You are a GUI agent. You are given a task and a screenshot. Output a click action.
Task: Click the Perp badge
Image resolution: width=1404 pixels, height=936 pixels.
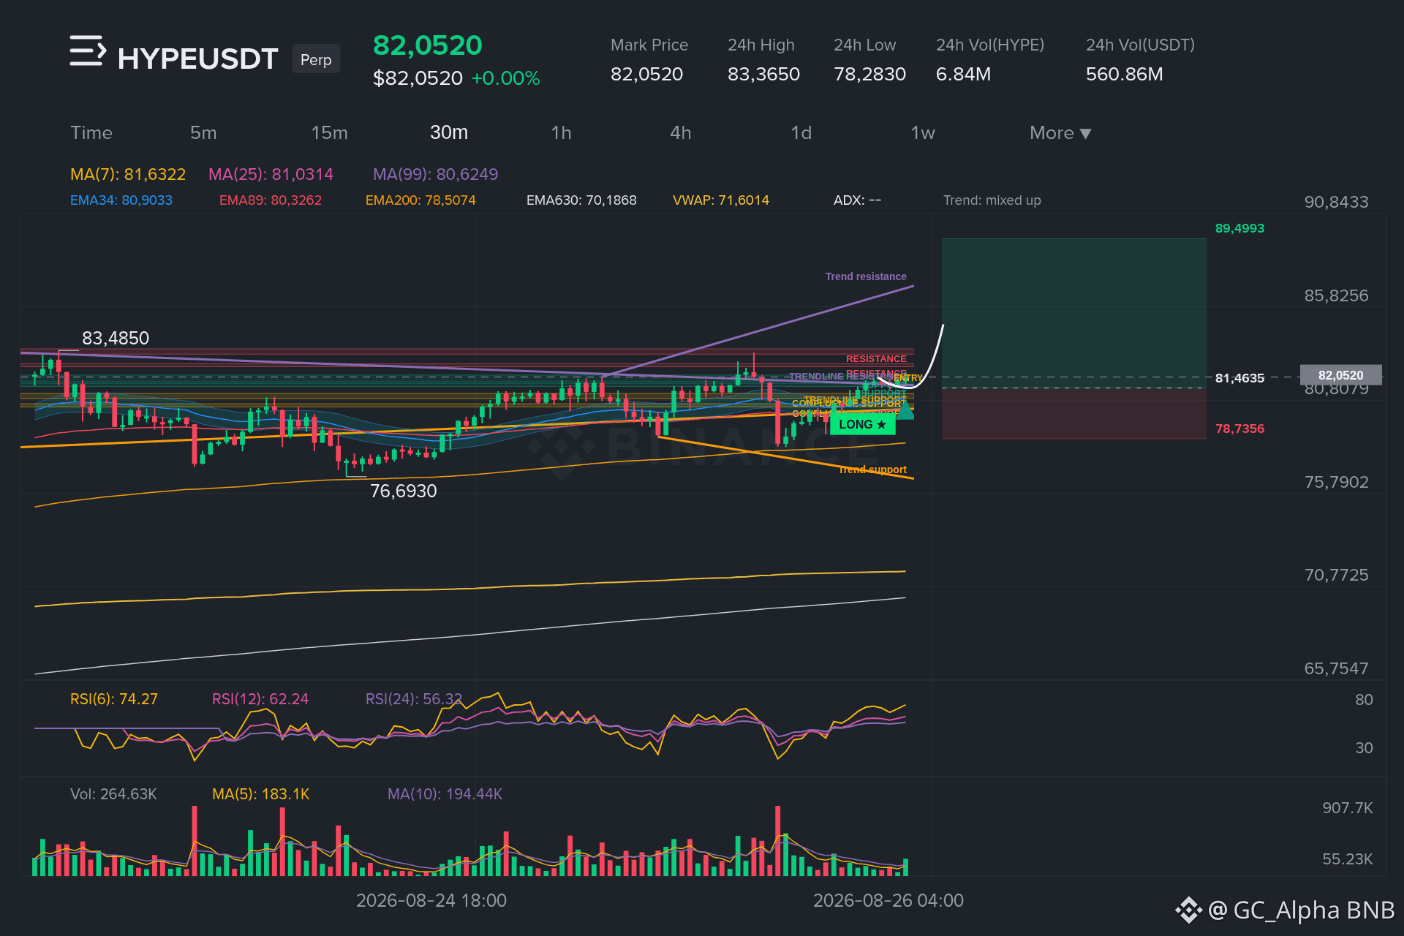[316, 59]
